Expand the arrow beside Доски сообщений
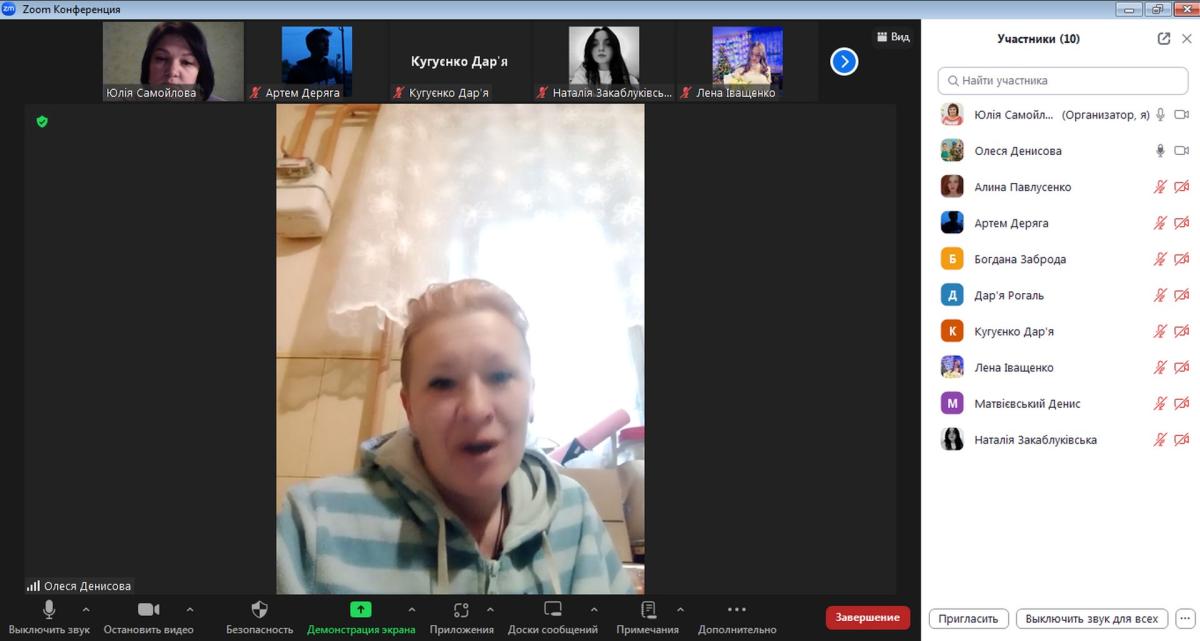Viewport: 1200px width, 641px height. [x=594, y=609]
